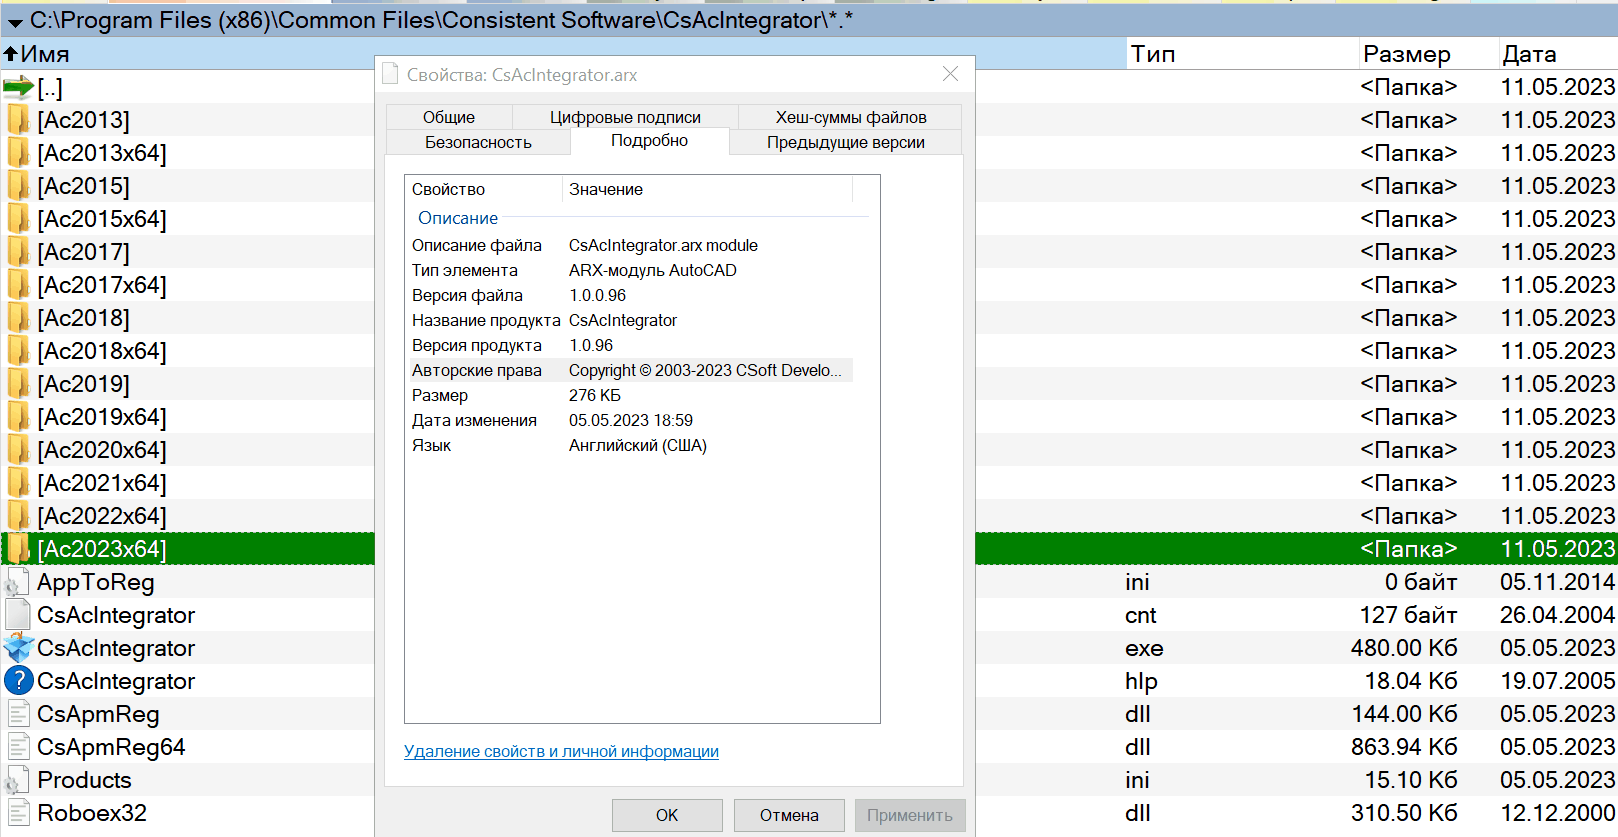The height and width of the screenshot is (837, 1618).
Task: Click Удаление свойств и личной информации link
Action: [x=561, y=751]
